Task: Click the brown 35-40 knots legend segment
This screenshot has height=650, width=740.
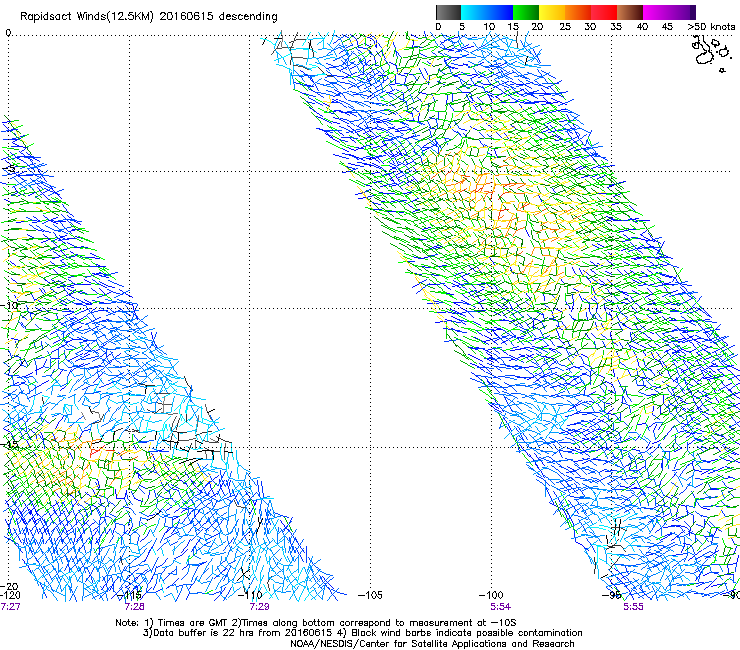Action: pyautogui.click(x=630, y=12)
